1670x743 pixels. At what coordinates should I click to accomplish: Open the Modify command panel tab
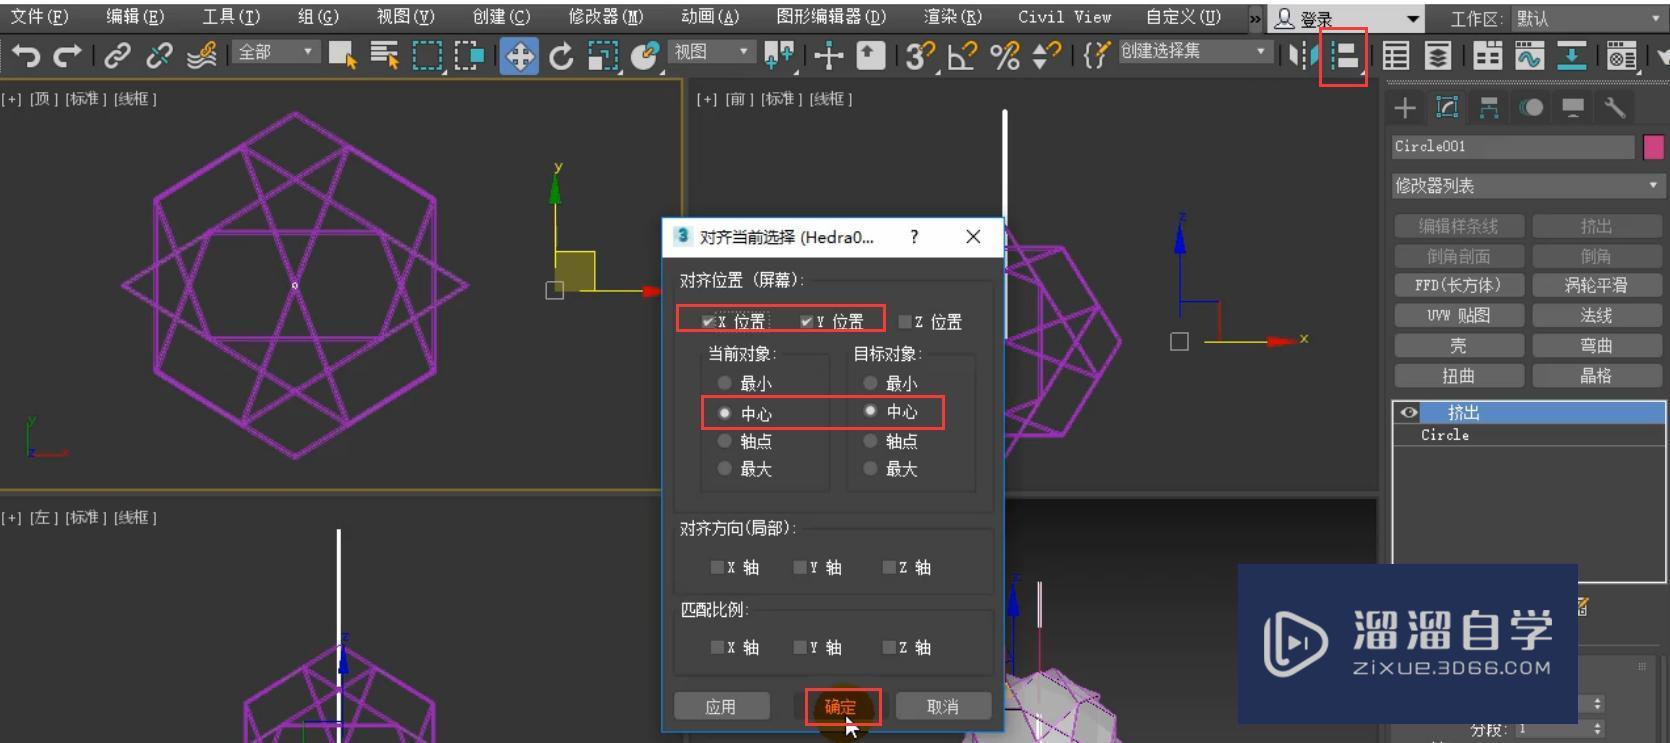1447,107
